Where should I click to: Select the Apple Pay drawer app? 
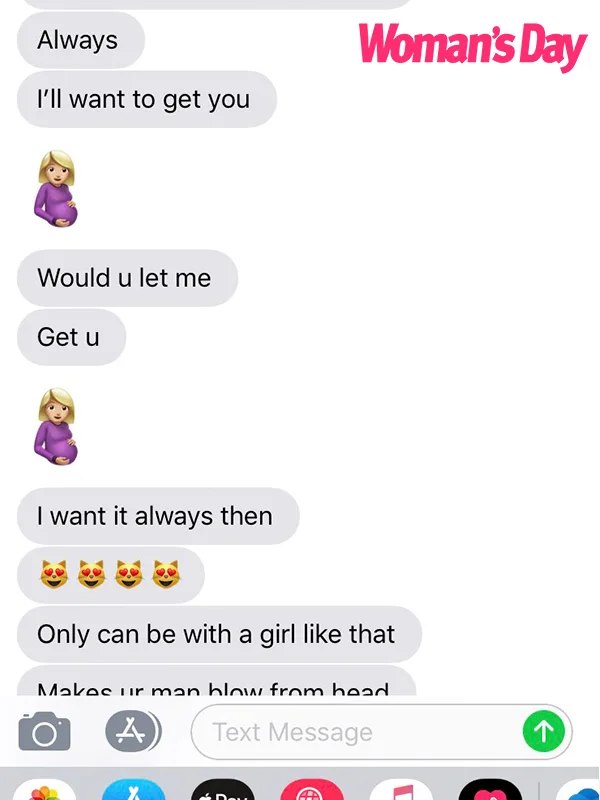(x=223, y=789)
